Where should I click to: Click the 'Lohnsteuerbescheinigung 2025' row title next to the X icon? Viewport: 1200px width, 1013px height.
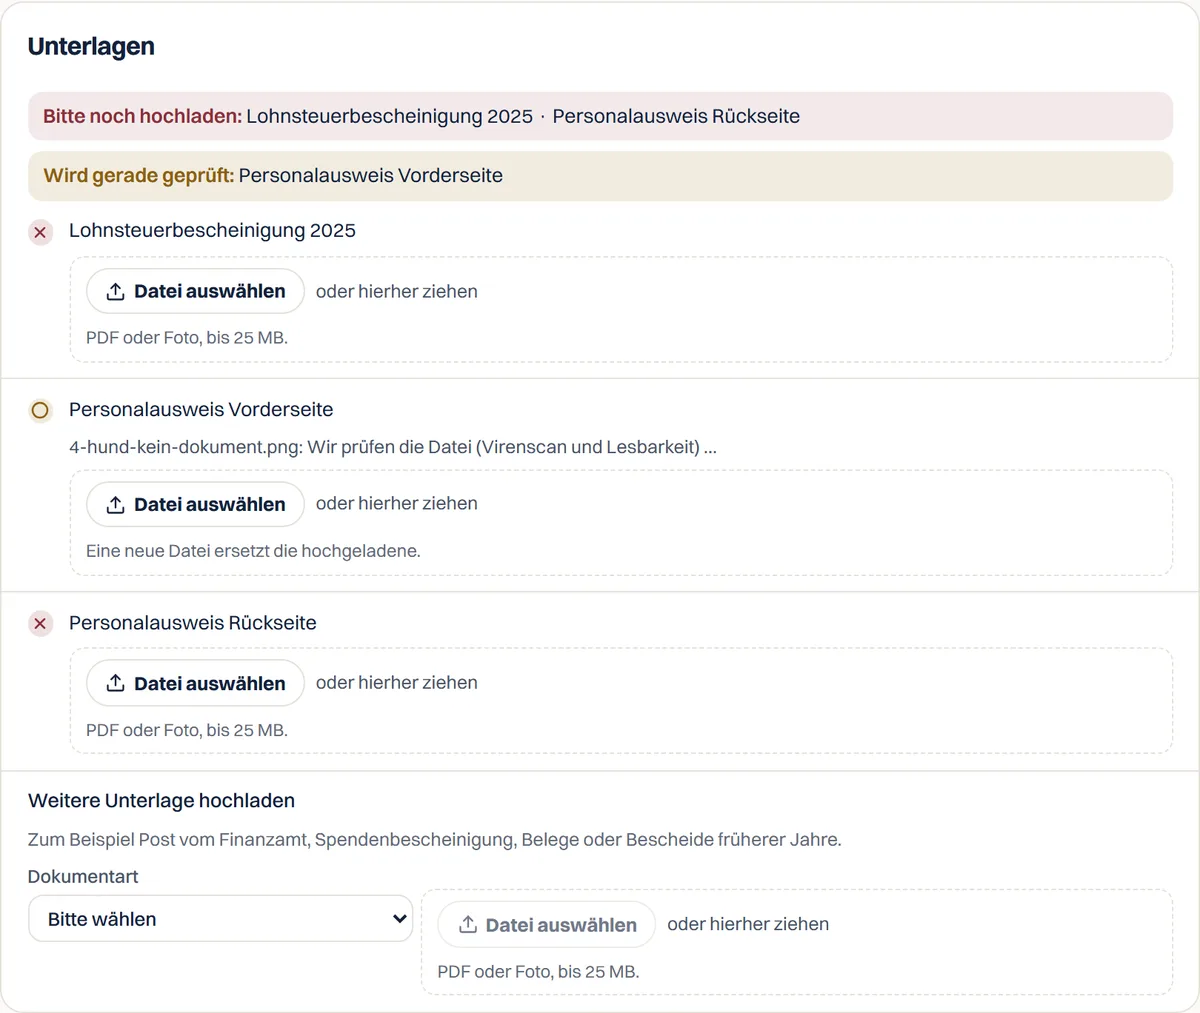[x=212, y=231]
